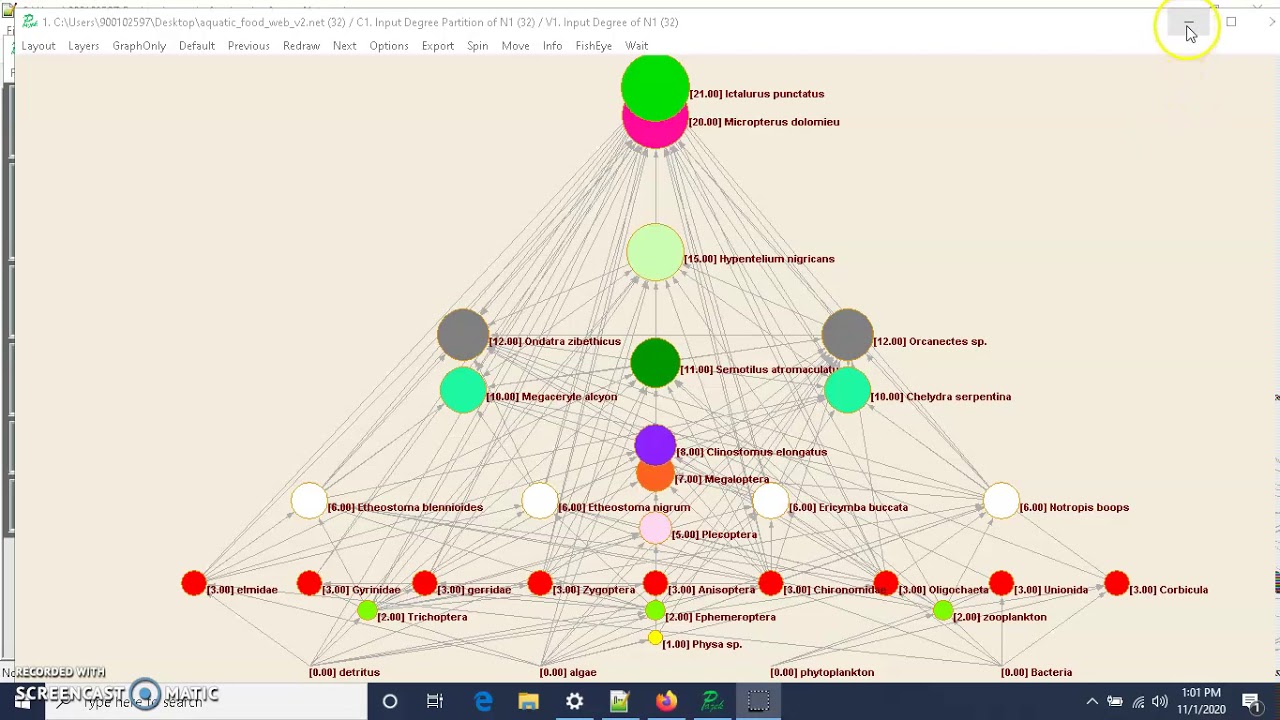The image size is (1280, 720).
Task: Click the phytoplankton label
Action: pos(822,672)
